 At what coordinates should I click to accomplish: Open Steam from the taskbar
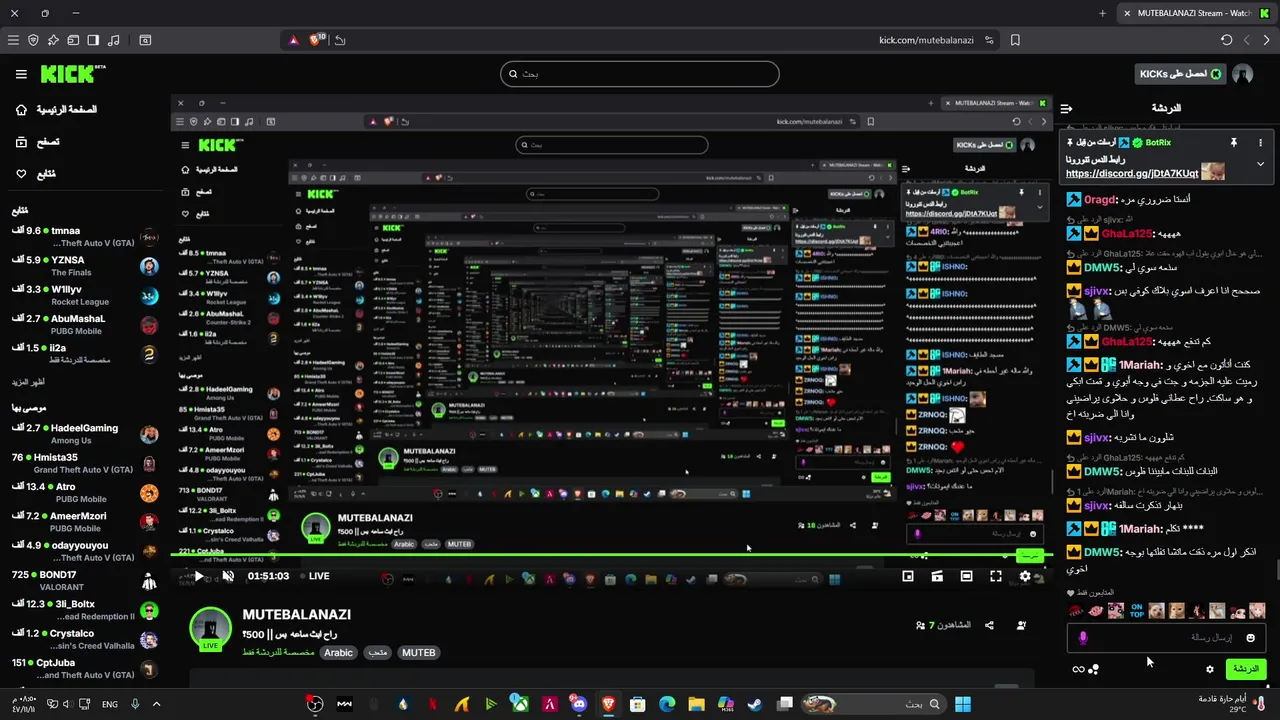pyautogui.click(x=755, y=704)
